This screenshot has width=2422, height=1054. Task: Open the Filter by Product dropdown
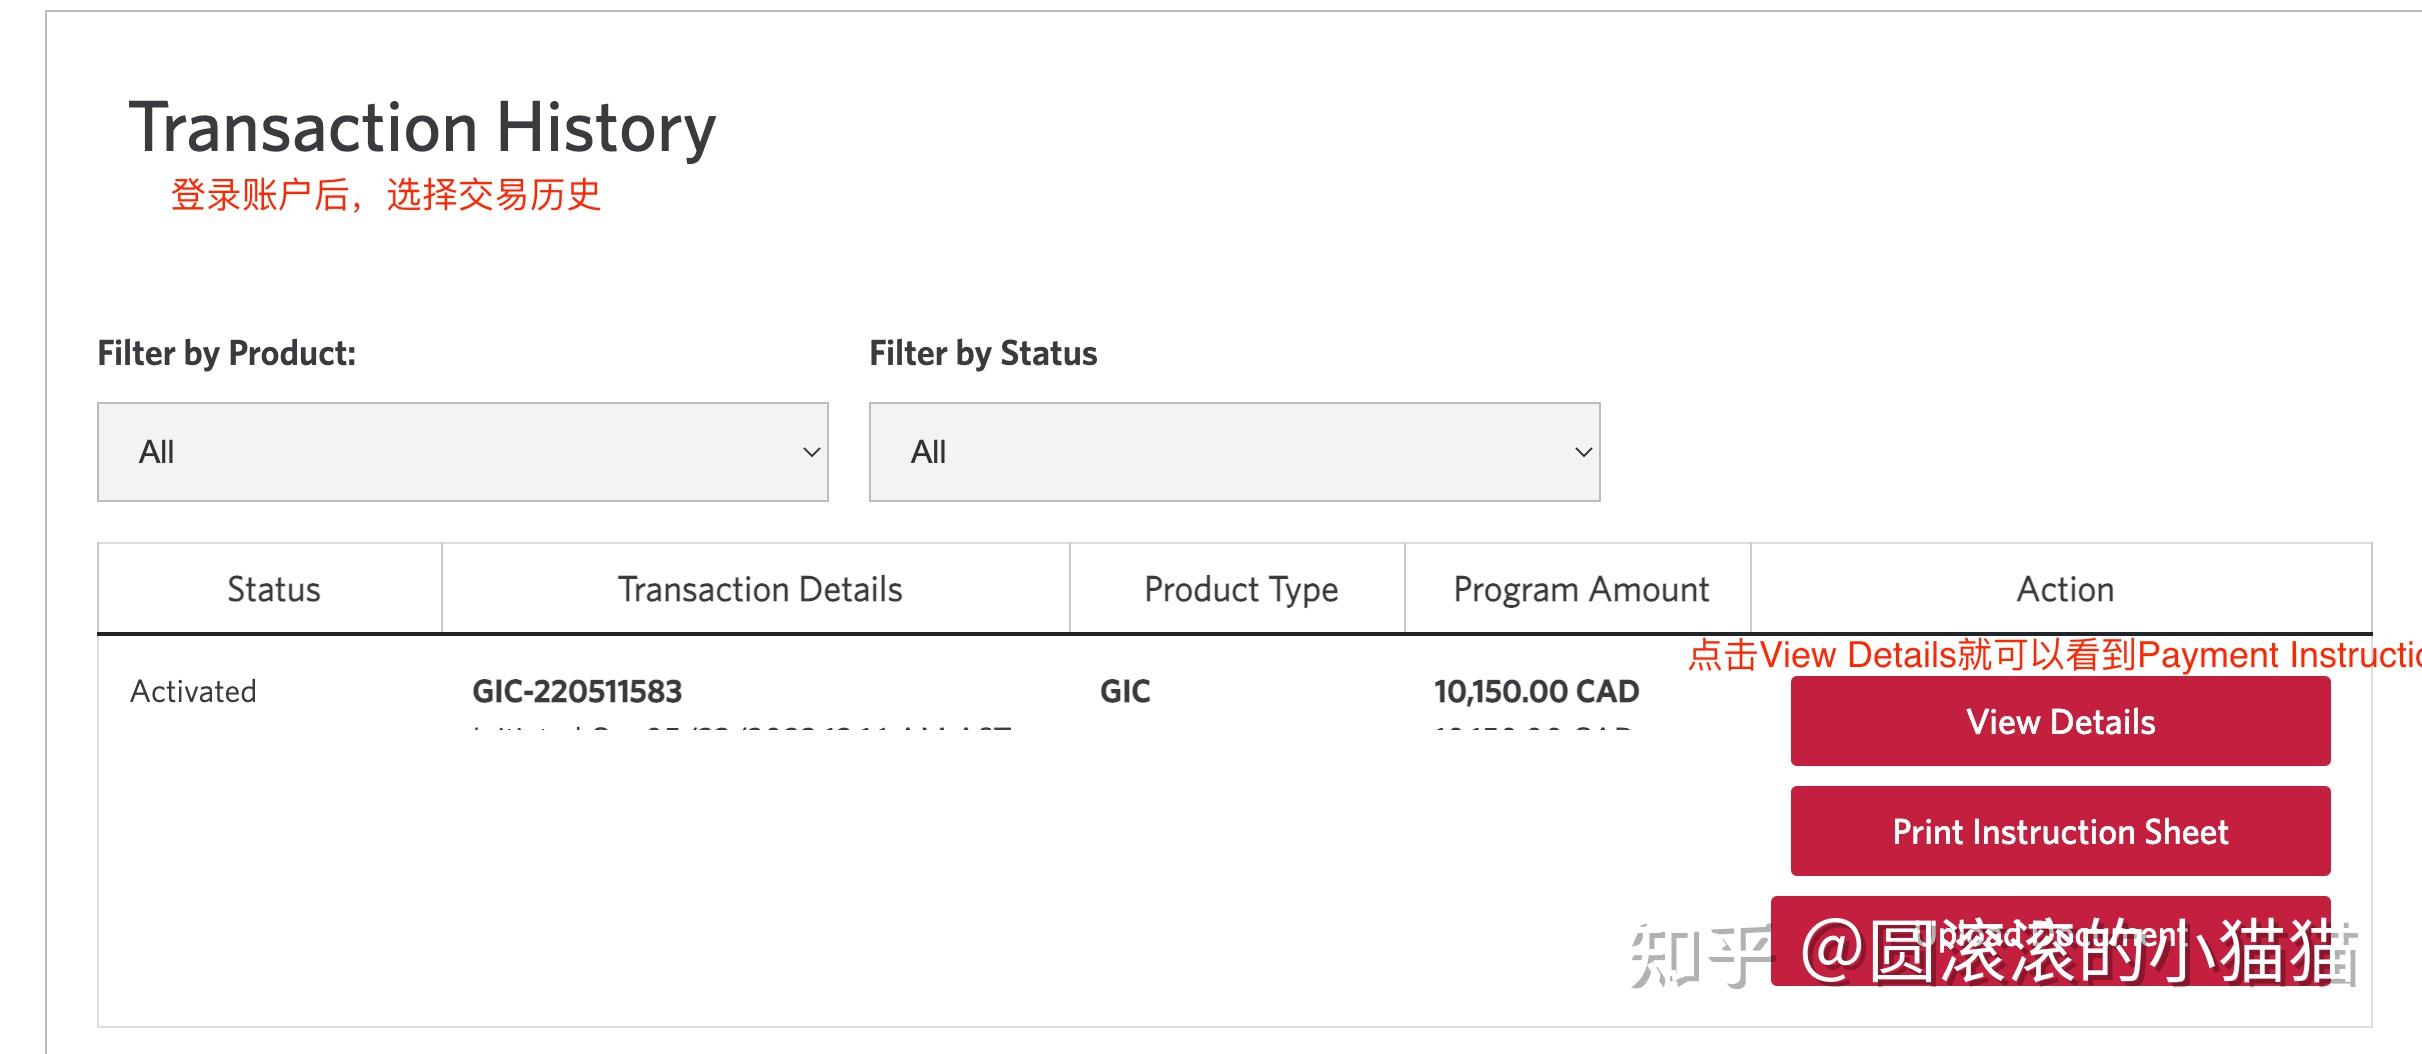click(x=463, y=452)
